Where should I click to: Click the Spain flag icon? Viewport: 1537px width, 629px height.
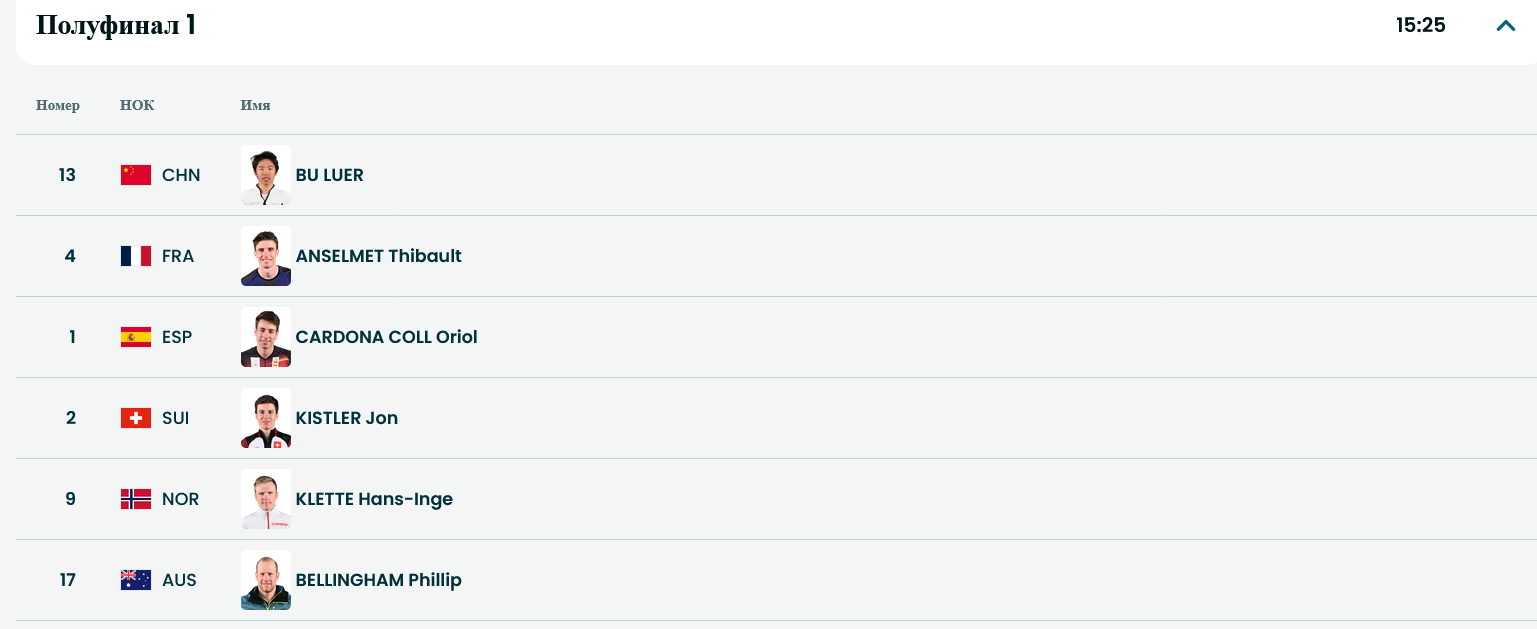135,337
